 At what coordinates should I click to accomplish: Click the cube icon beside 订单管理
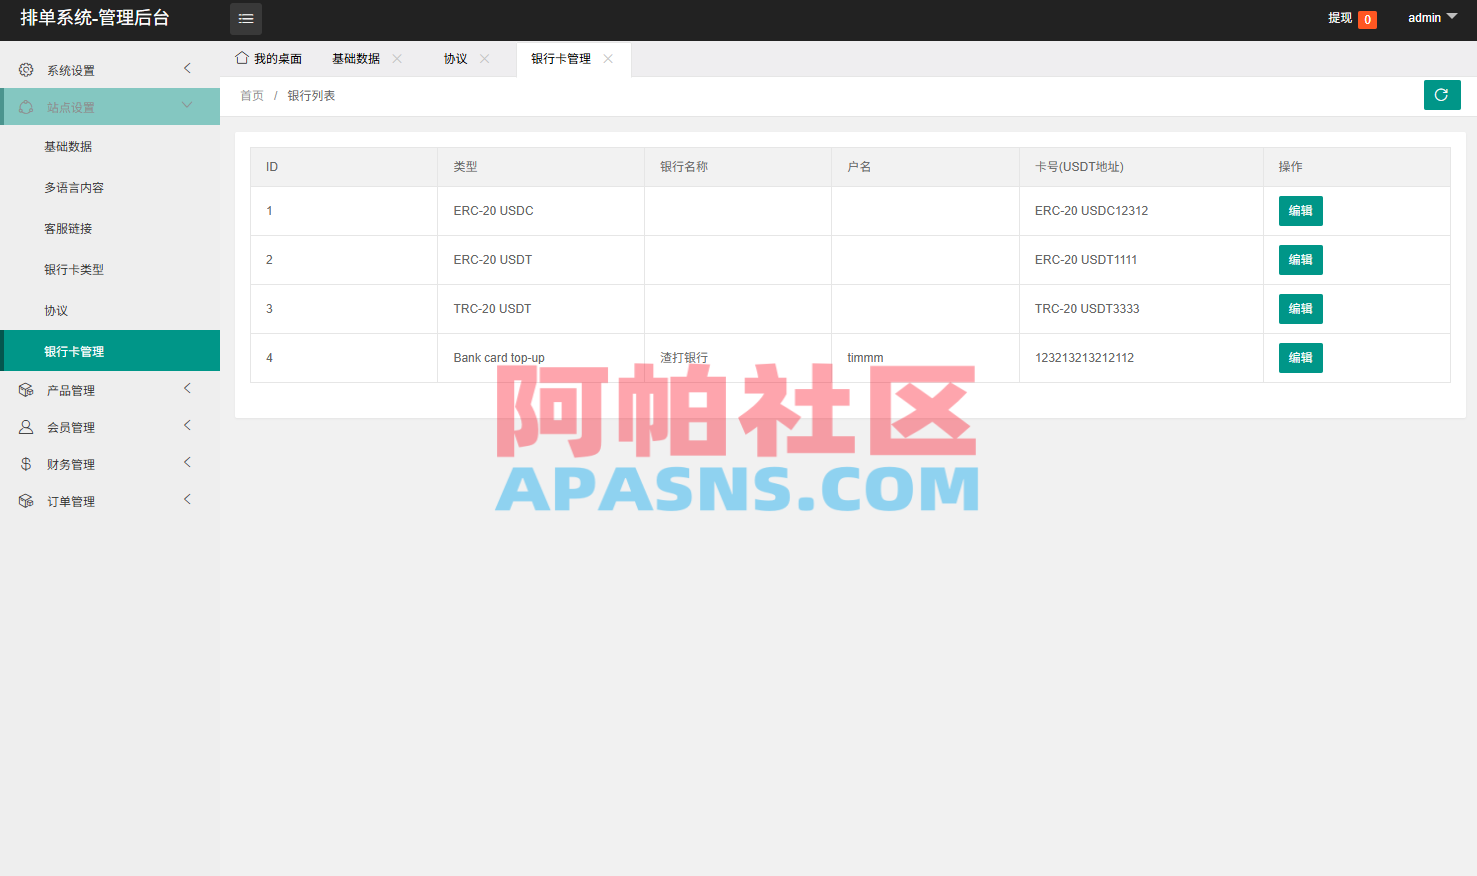26,501
